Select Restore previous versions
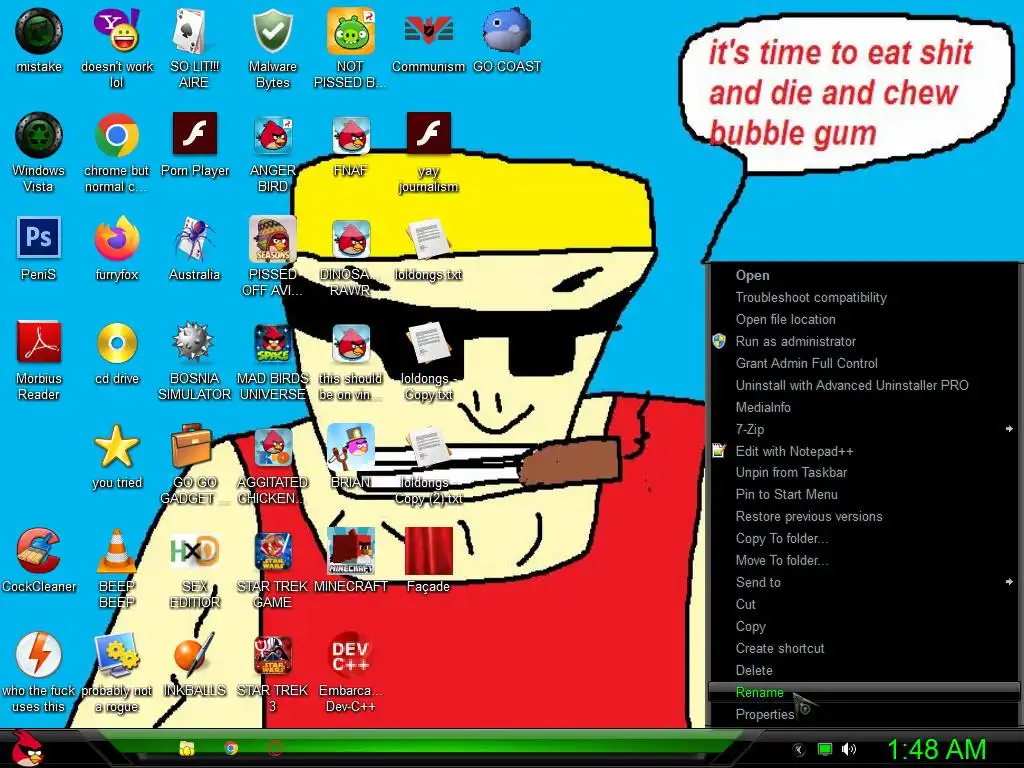 pos(863,516)
